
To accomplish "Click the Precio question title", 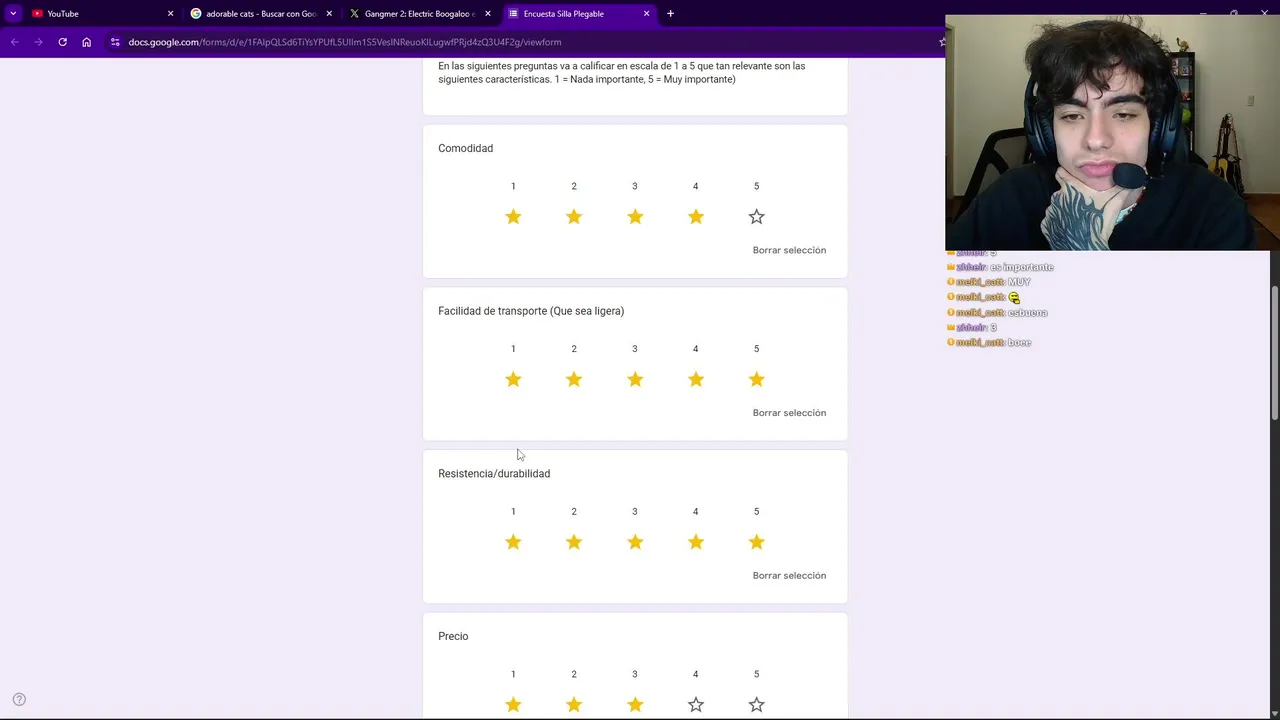I will (453, 636).
